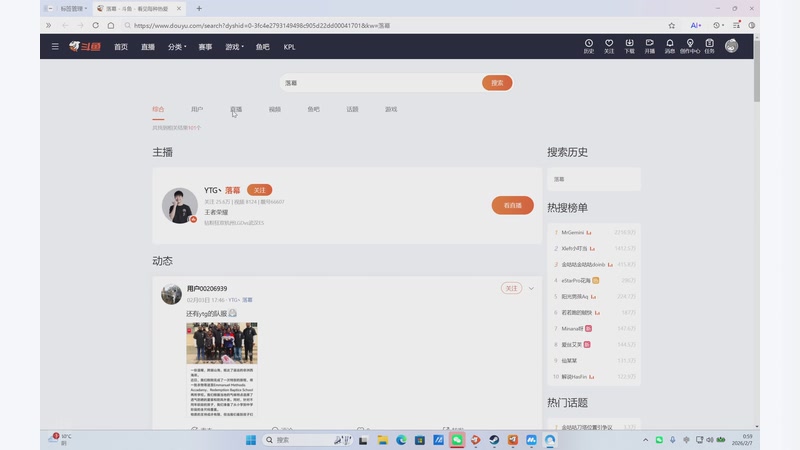Open Steam from the taskbar
Viewport: 800px width, 450px height.
point(494,440)
